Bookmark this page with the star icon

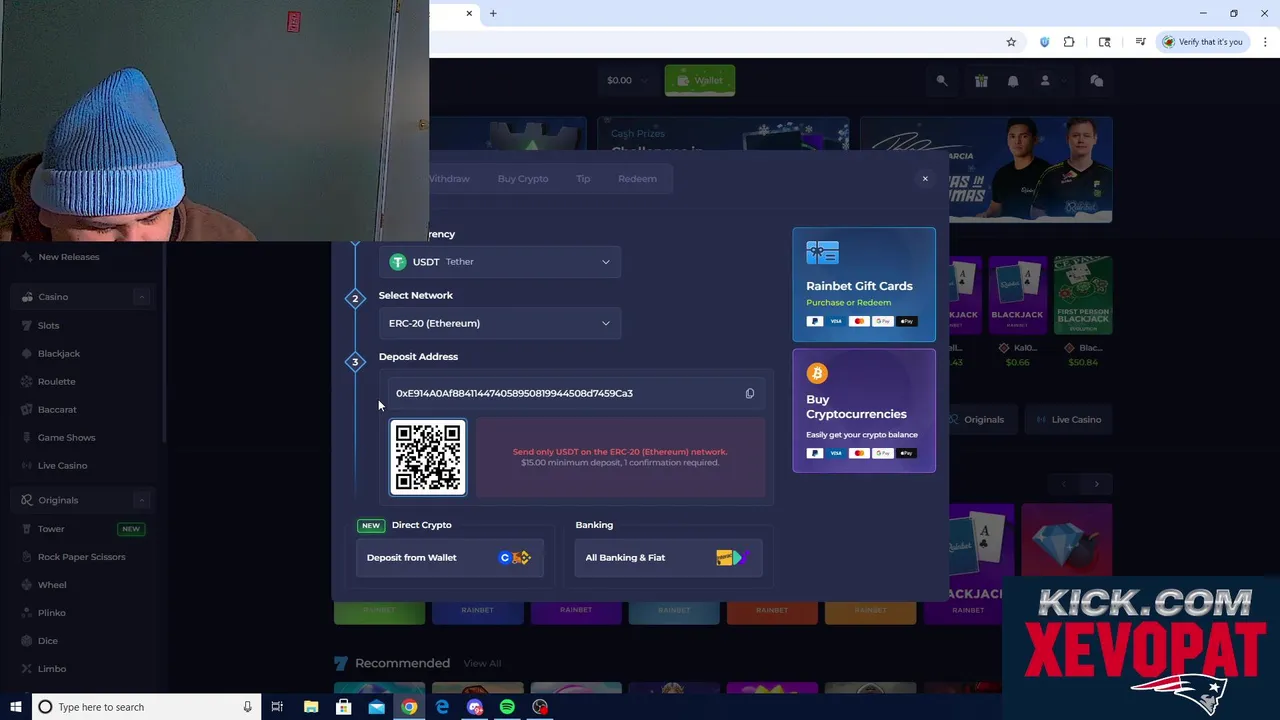pos(1011,42)
